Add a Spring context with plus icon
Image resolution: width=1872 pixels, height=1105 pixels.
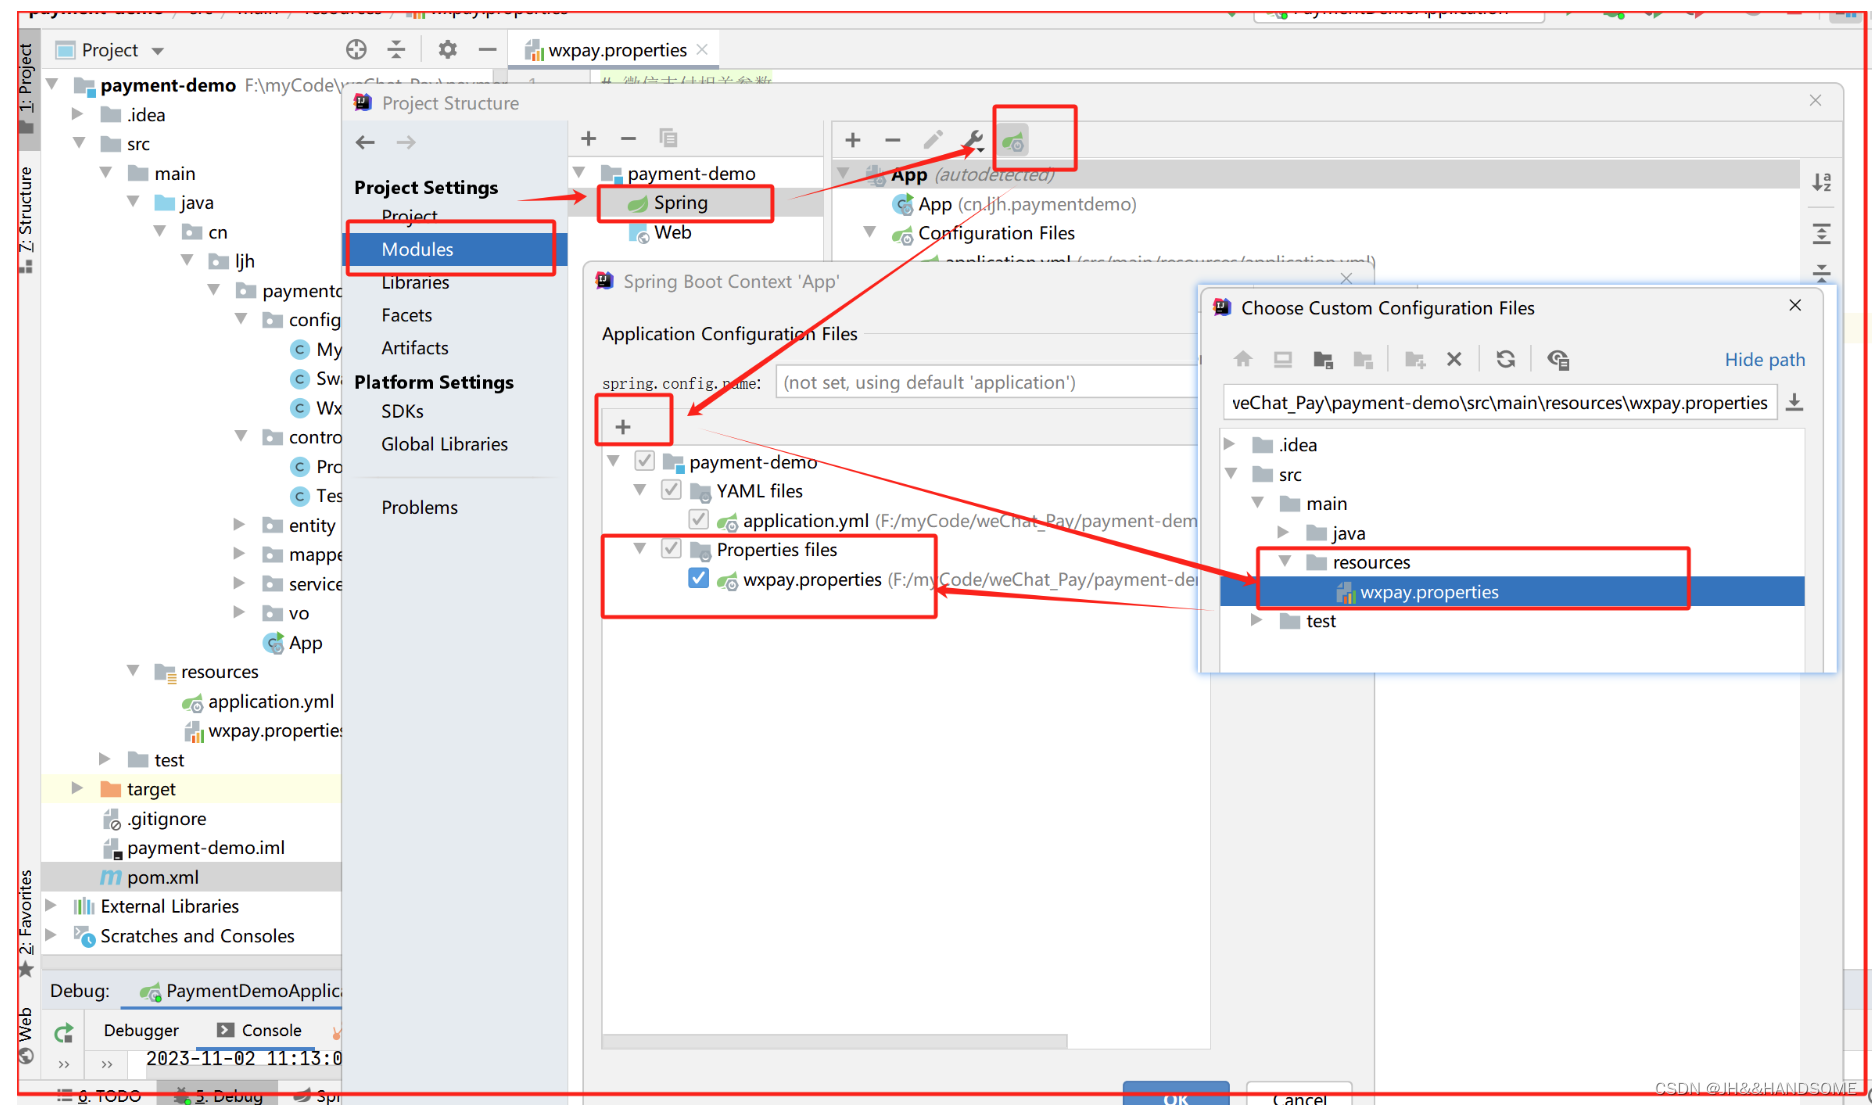click(x=853, y=140)
